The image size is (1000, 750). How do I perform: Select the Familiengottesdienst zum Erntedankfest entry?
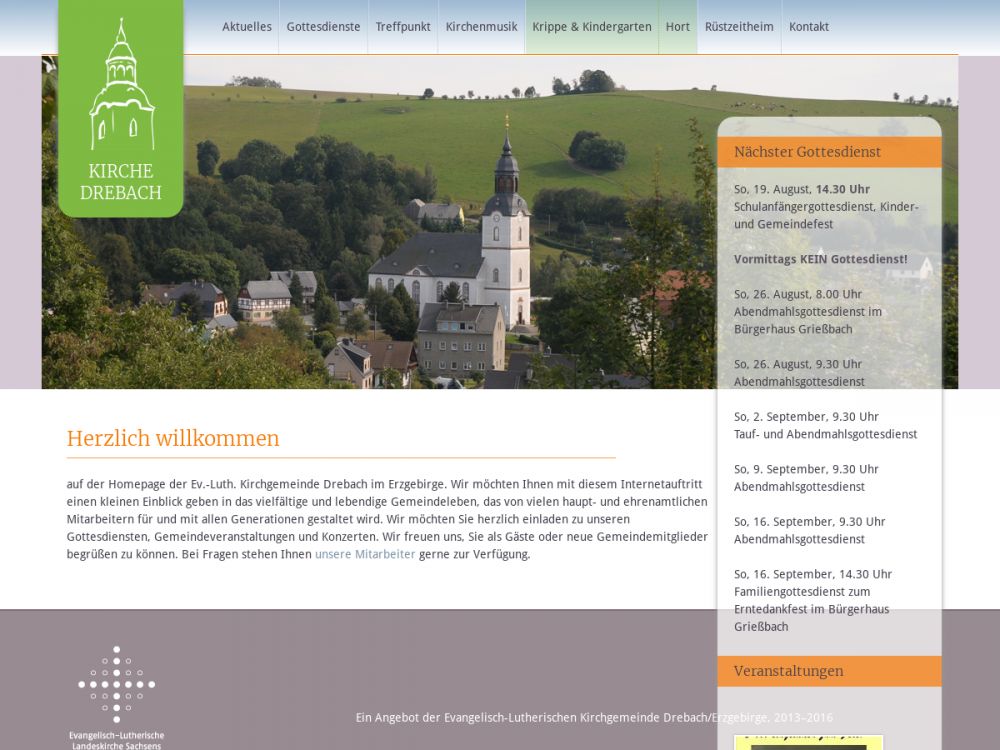pyautogui.click(x=812, y=600)
